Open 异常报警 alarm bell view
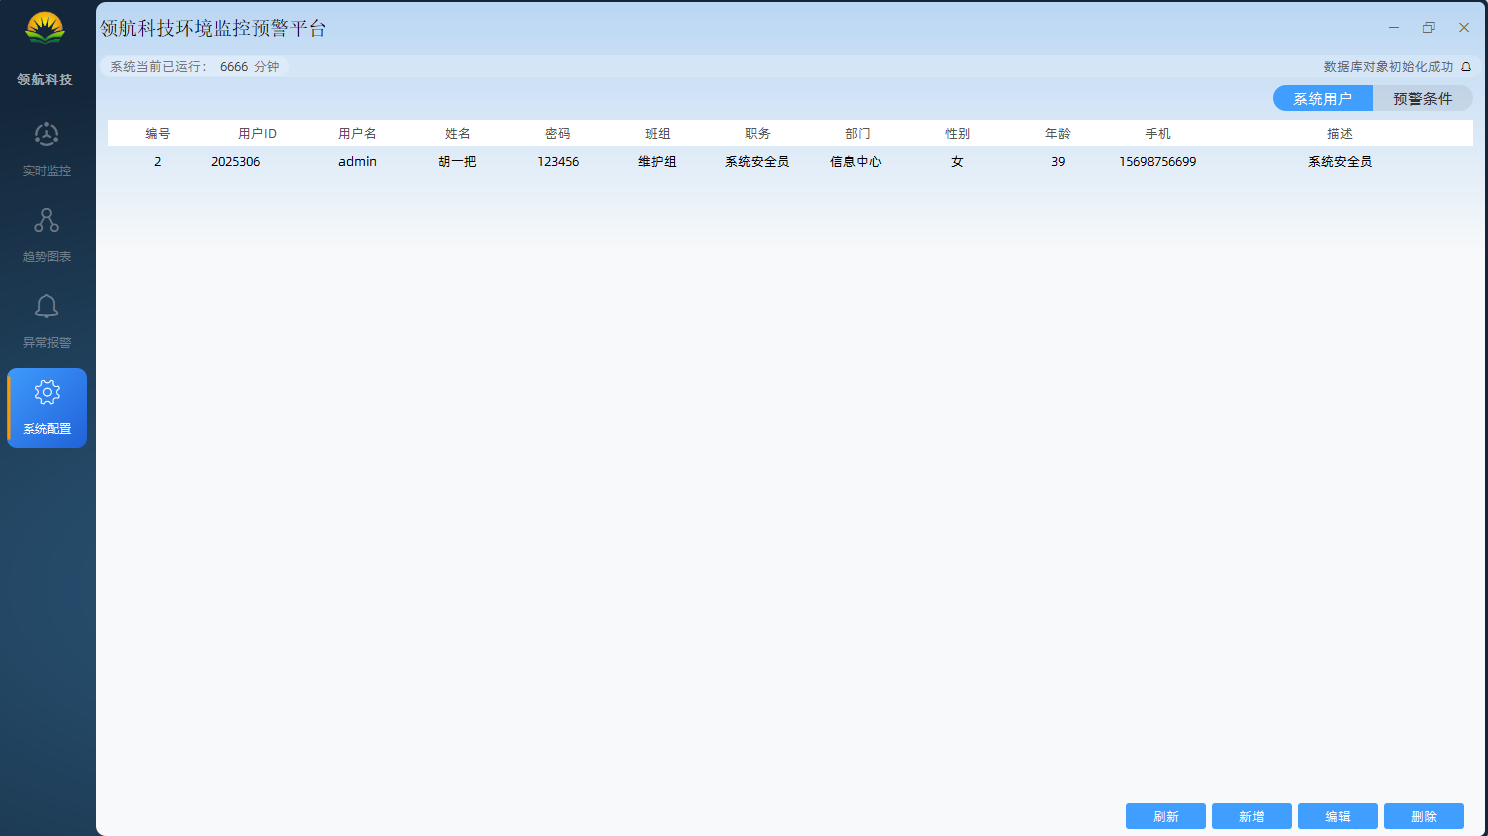The width and height of the screenshot is (1488, 836). coord(47,320)
